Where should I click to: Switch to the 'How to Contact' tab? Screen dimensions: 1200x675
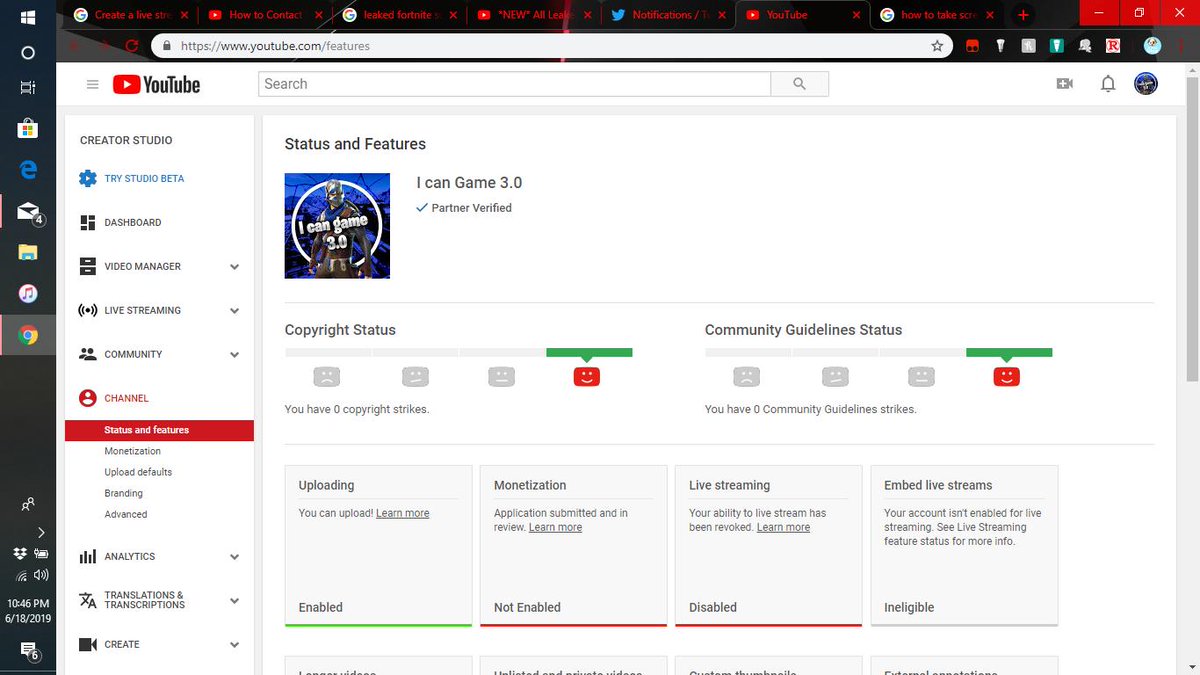pos(265,15)
